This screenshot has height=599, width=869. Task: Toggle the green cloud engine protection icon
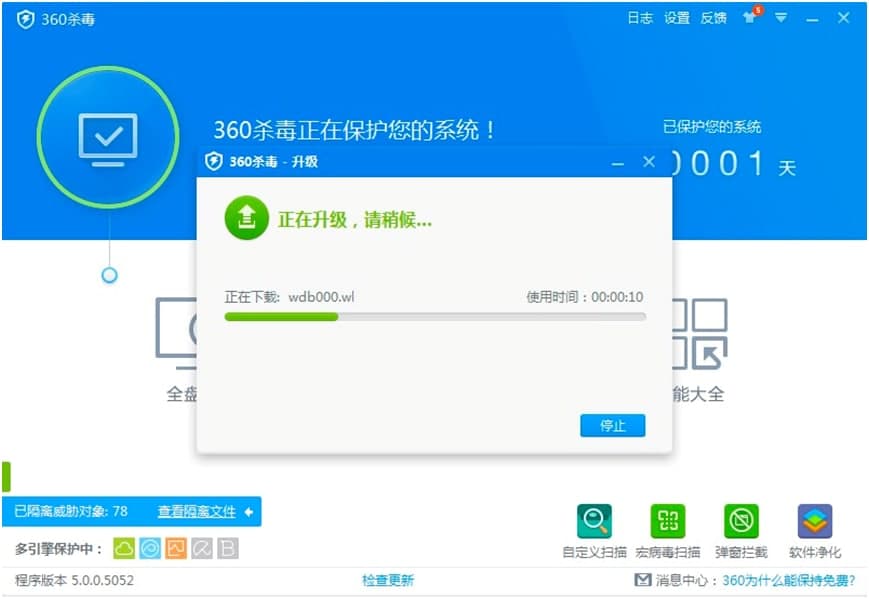coord(125,547)
